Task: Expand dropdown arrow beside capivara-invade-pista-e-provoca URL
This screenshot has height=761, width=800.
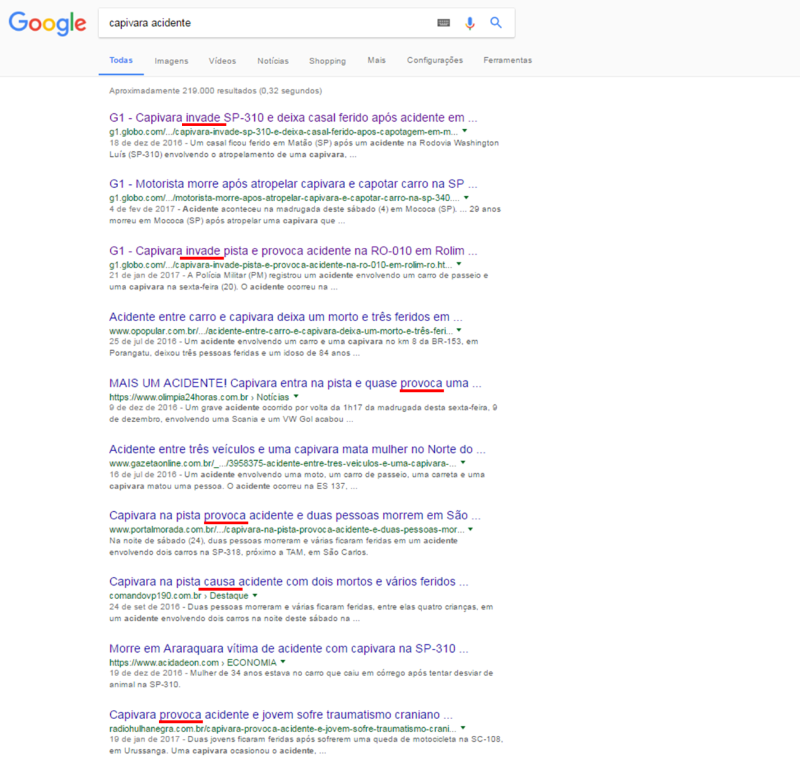Action: pyautogui.click(x=459, y=264)
